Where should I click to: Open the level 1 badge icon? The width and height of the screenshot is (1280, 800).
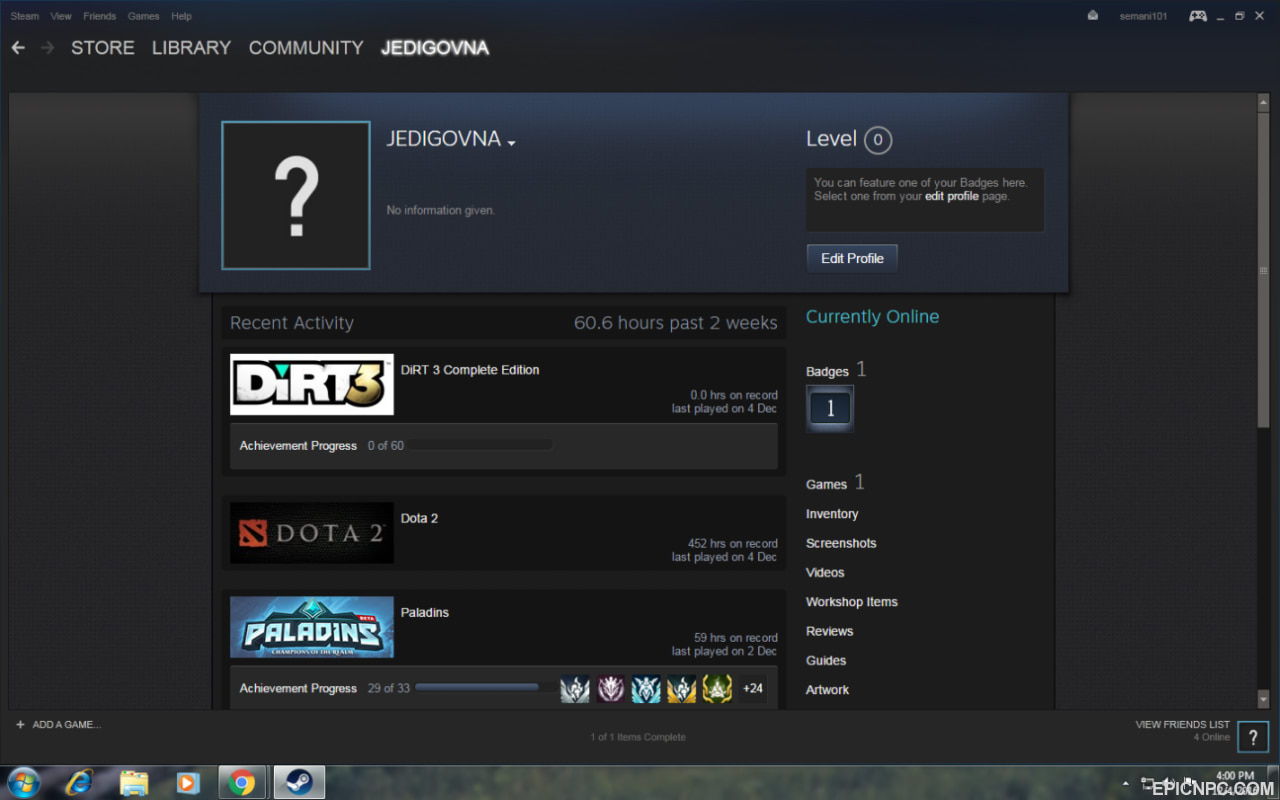pyautogui.click(x=830, y=408)
